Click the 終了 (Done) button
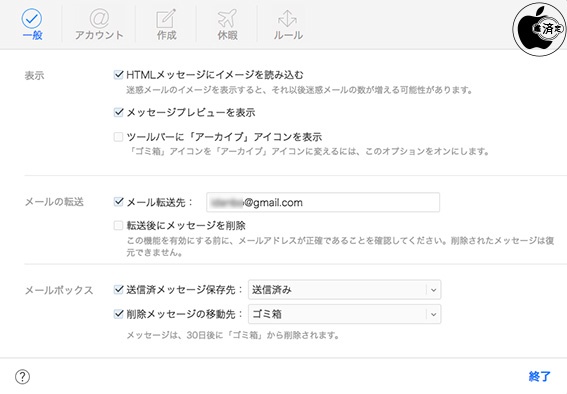567x394 pixels. [x=540, y=376]
